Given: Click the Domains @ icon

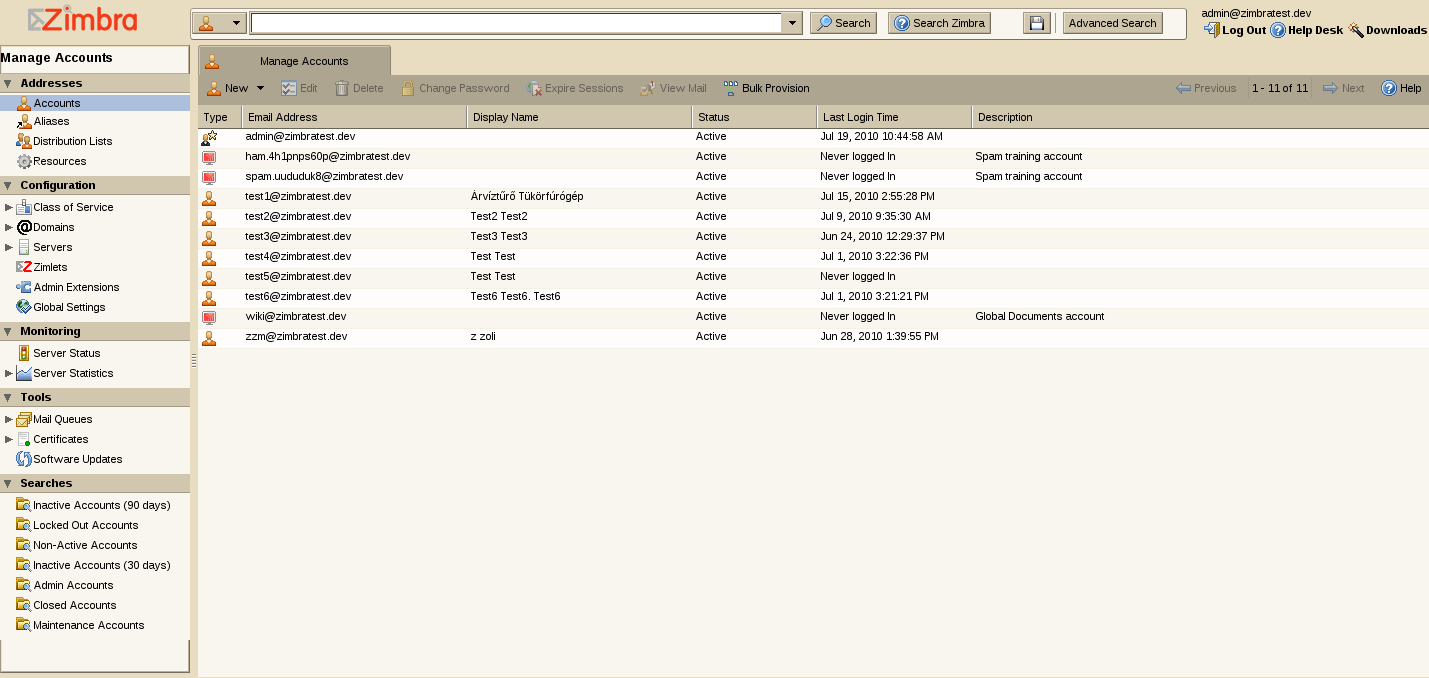Looking at the screenshot, I should [x=24, y=227].
